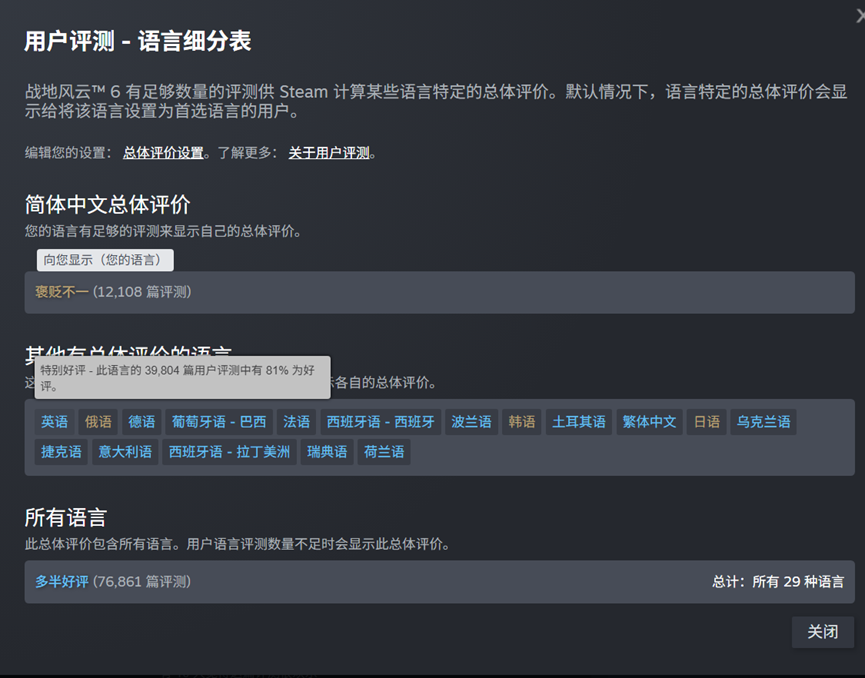The image size is (865, 678).
Task: Click the 西班牙语 - 西班牙 tag
Action: [381, 422]
